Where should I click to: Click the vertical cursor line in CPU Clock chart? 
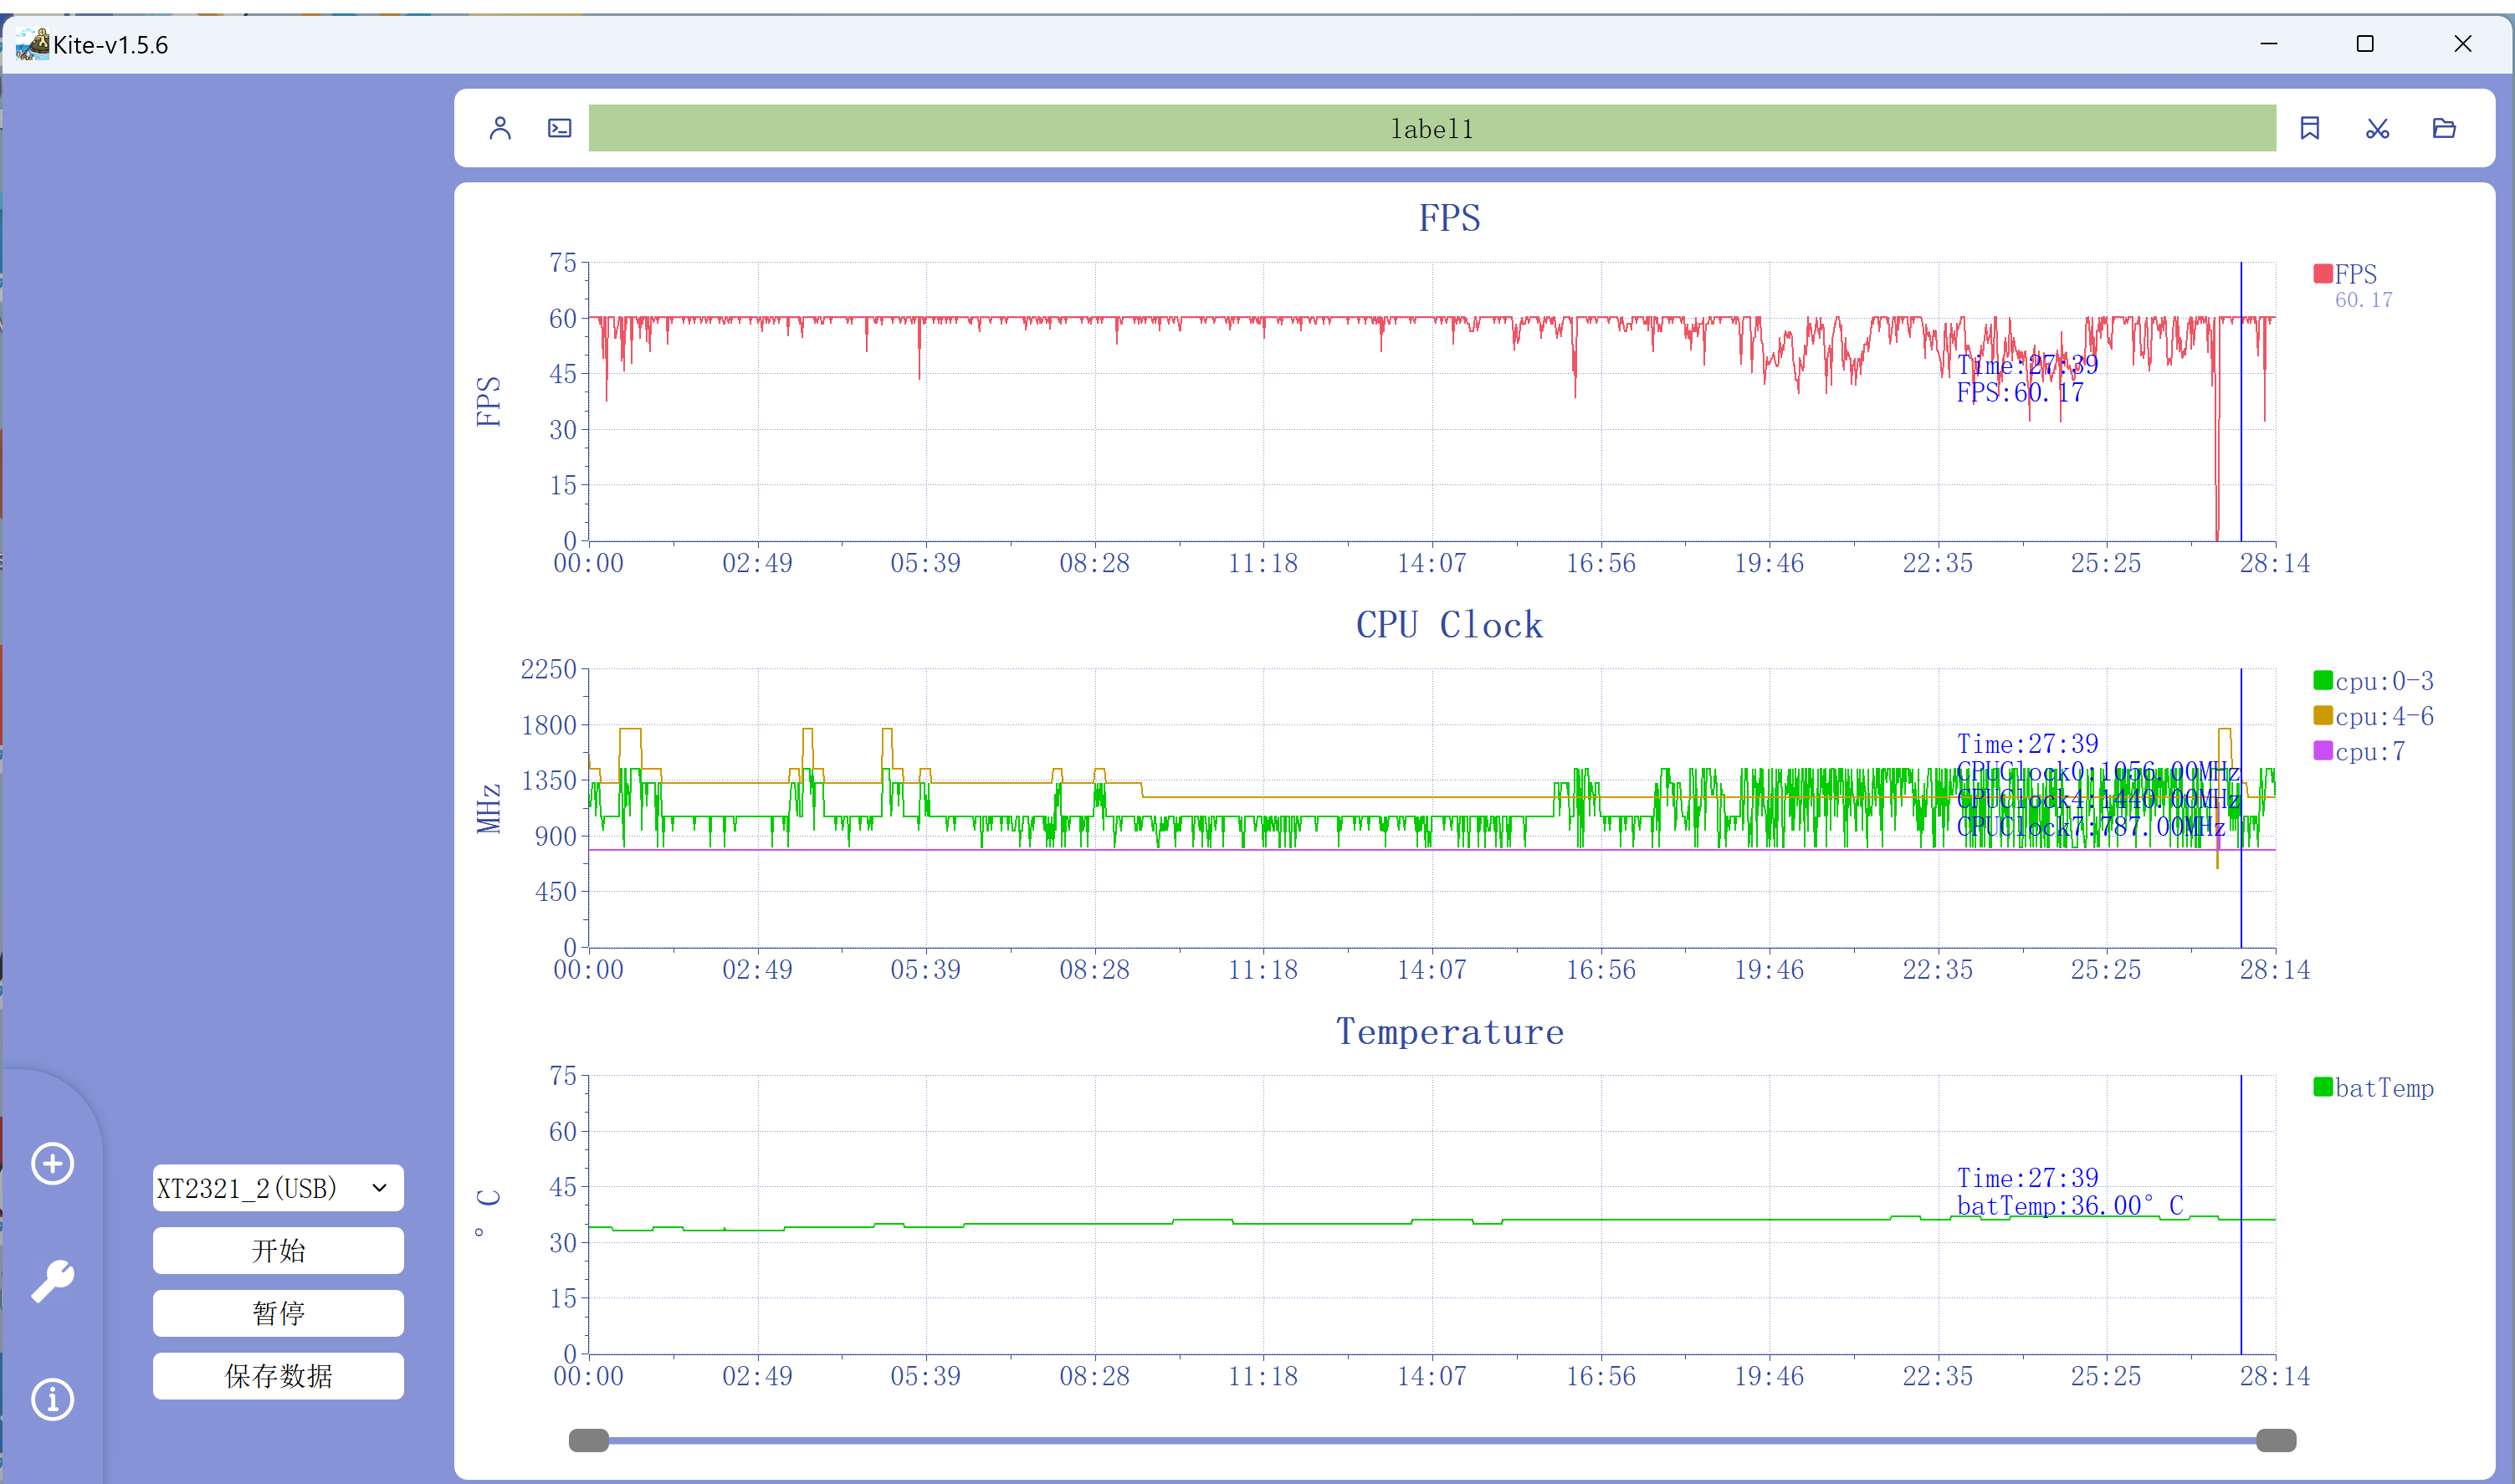click(2241, 808)
